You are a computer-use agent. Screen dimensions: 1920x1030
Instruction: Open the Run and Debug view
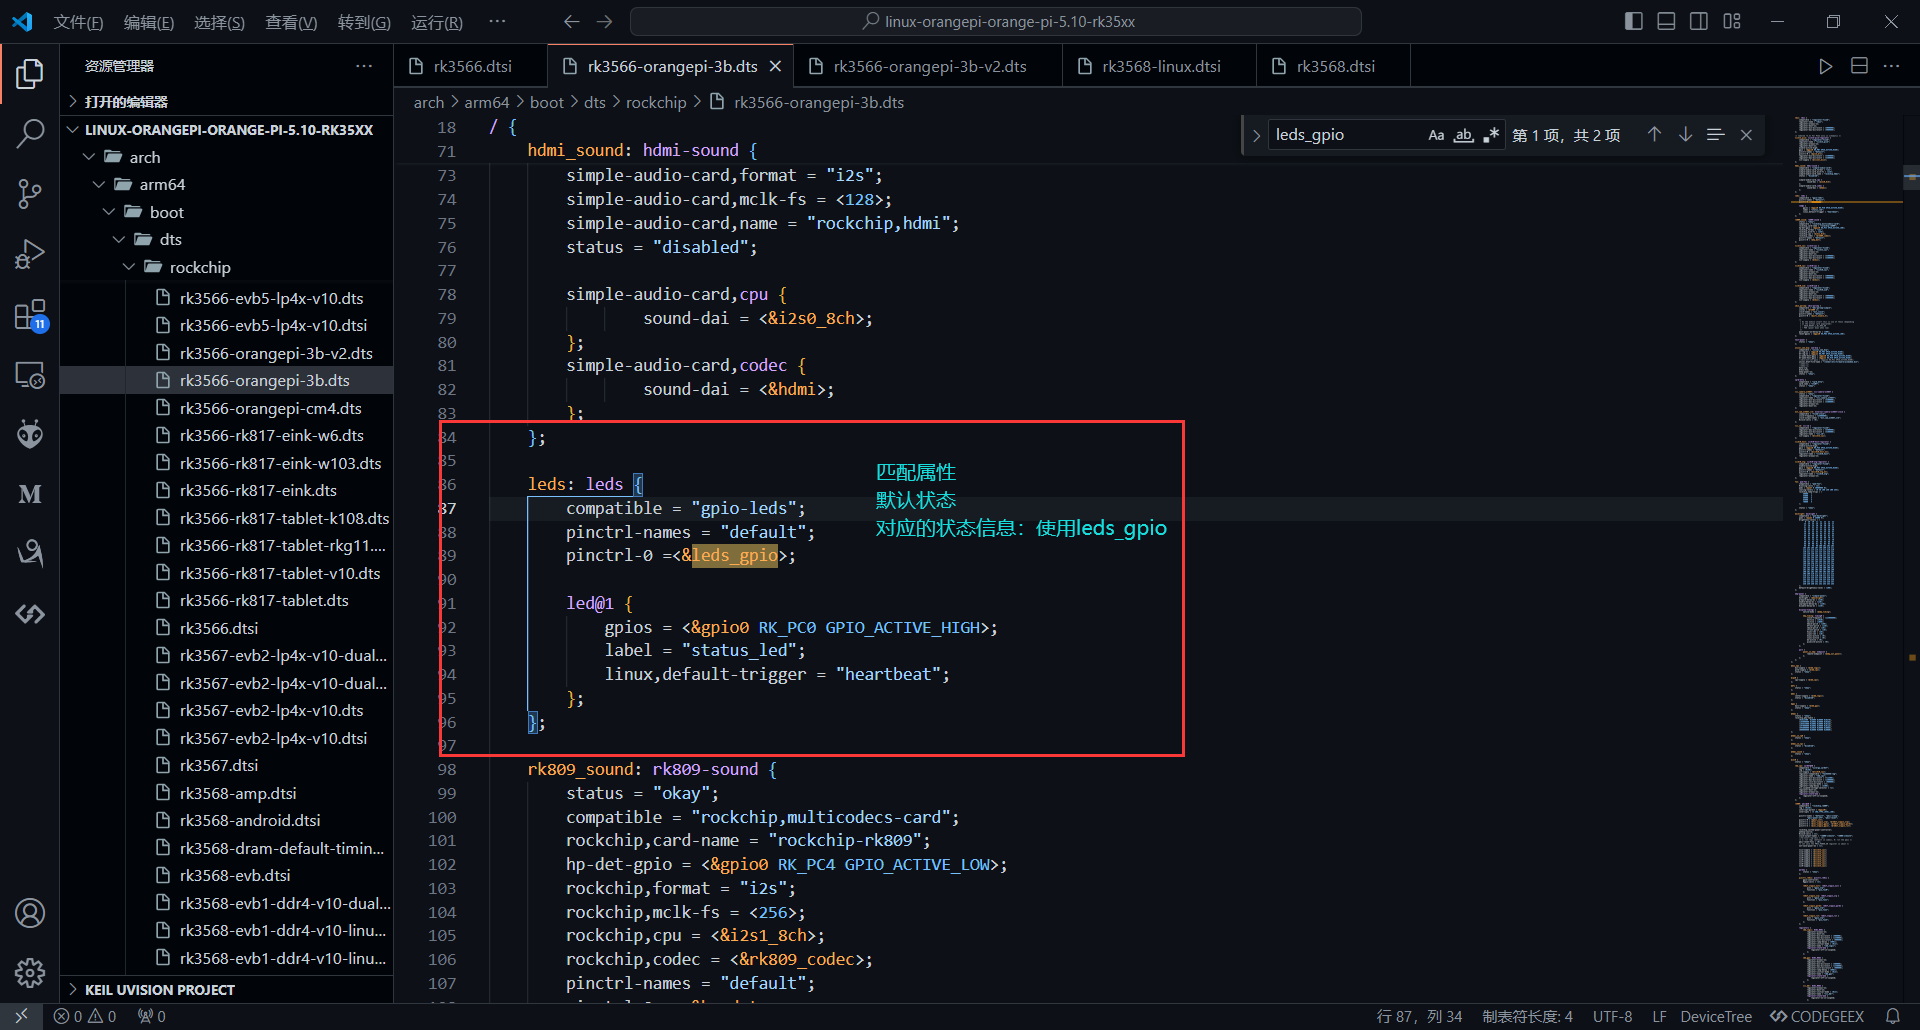30,254
